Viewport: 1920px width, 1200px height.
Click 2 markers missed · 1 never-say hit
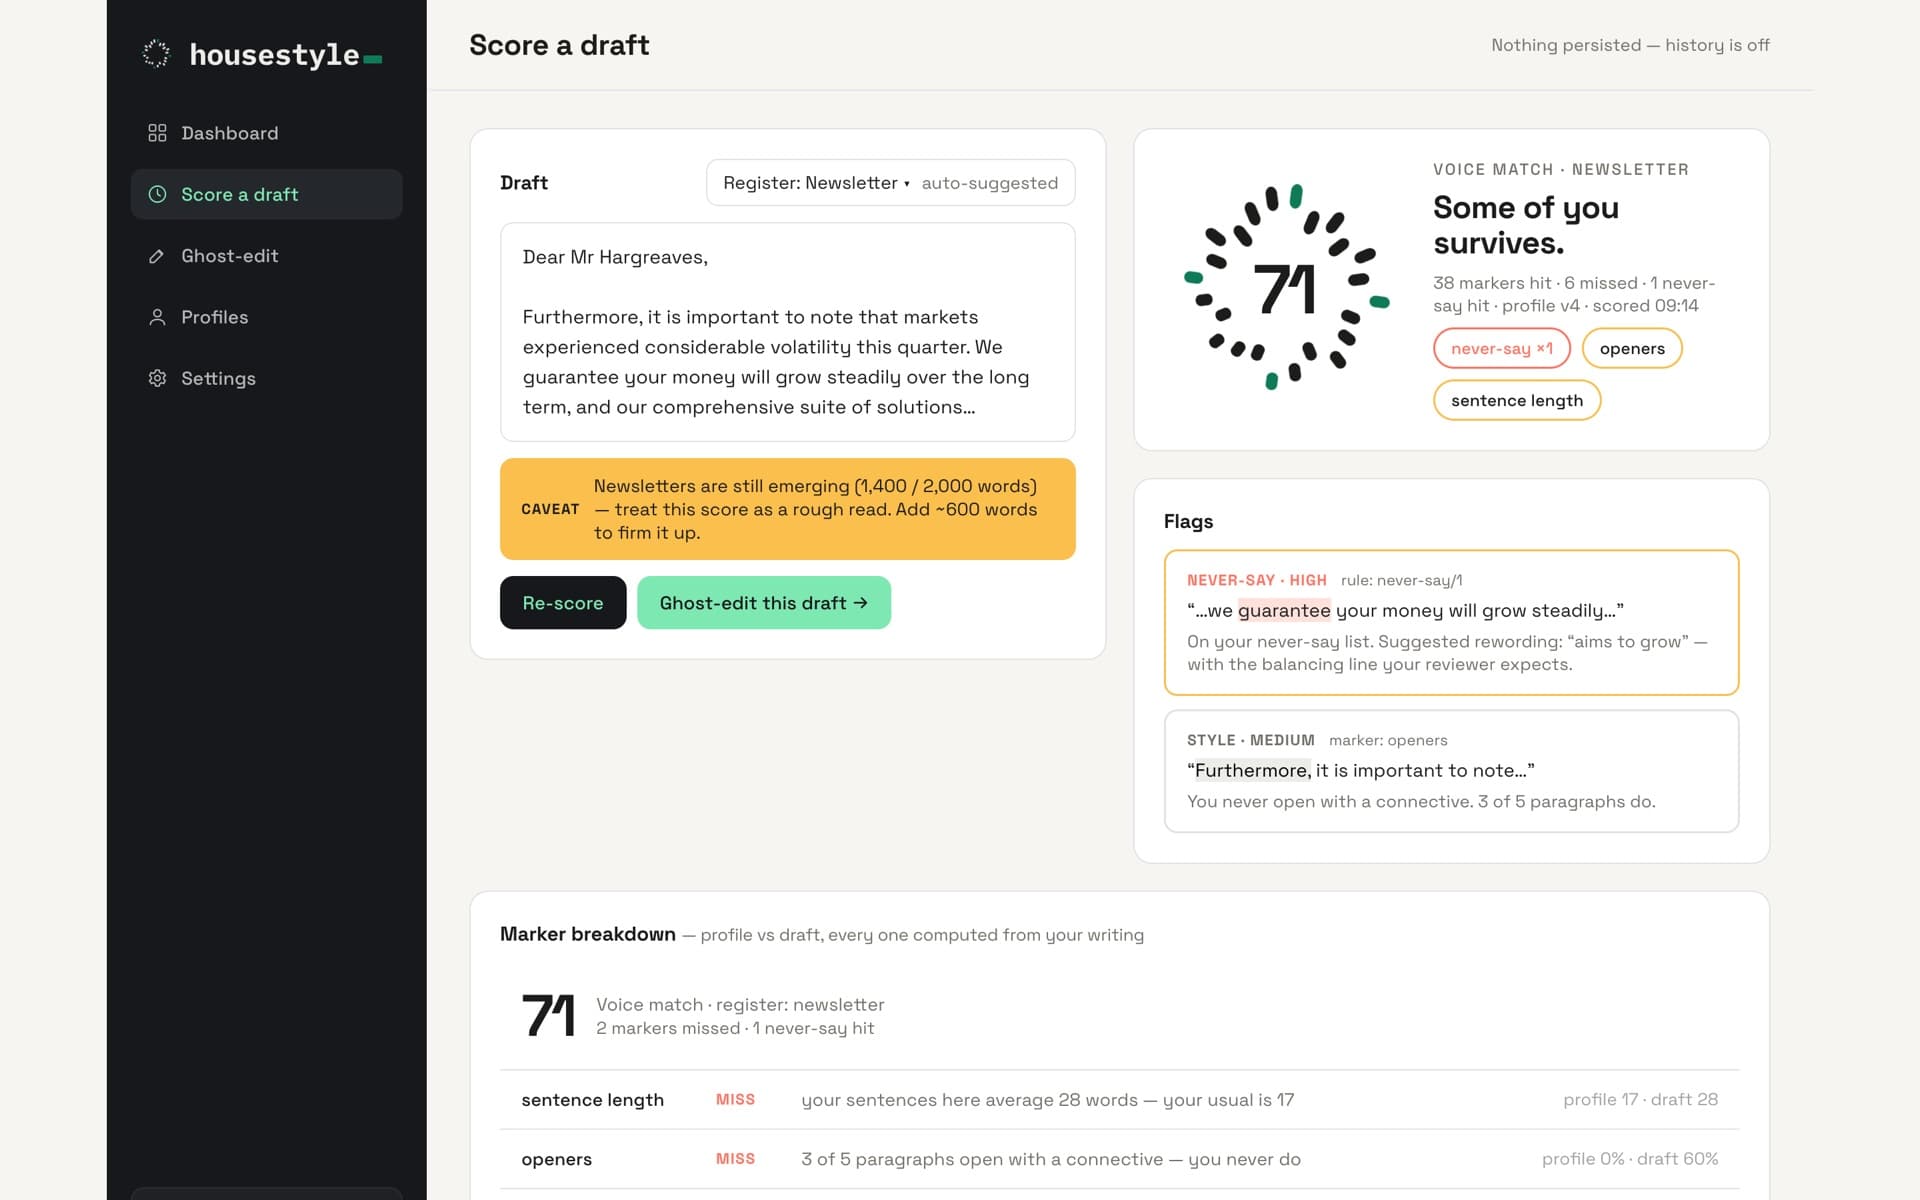(x=735, y=1028)
